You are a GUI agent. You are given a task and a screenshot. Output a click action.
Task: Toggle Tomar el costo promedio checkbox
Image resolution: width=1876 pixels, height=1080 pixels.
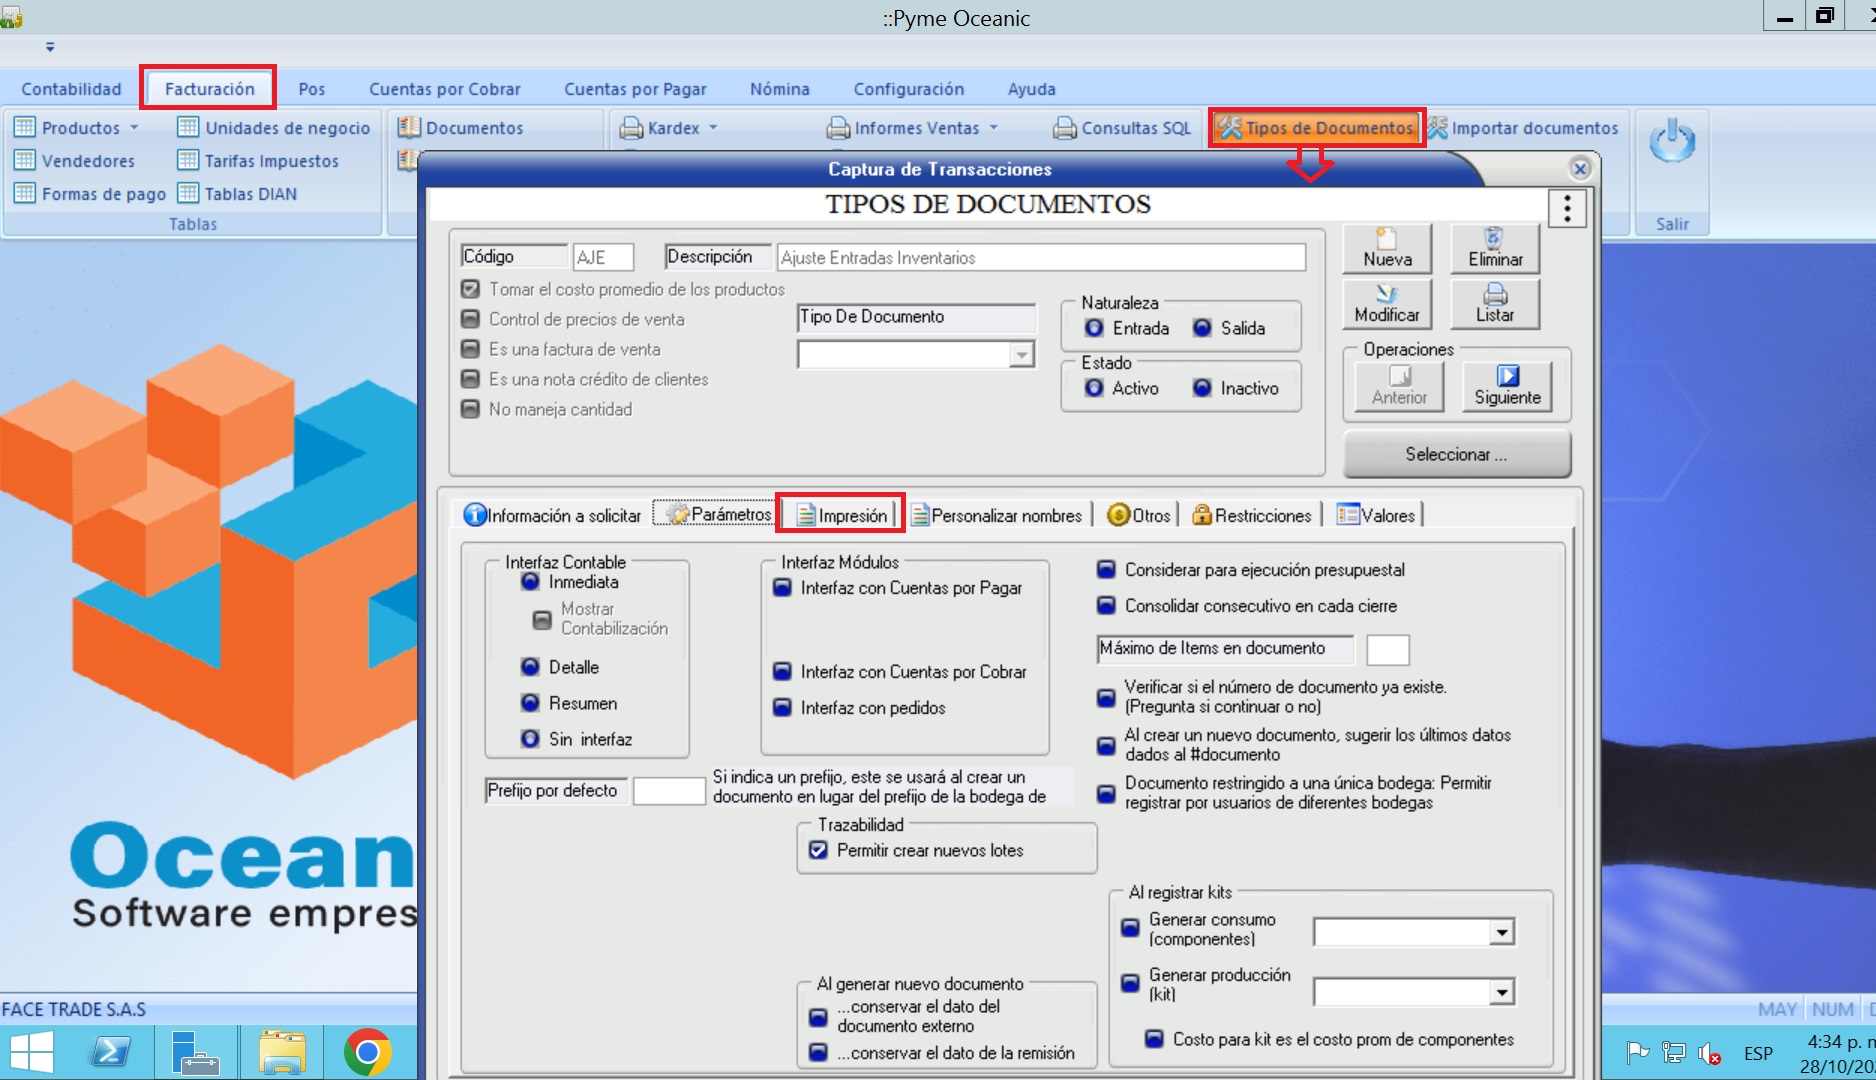point(470,289)
